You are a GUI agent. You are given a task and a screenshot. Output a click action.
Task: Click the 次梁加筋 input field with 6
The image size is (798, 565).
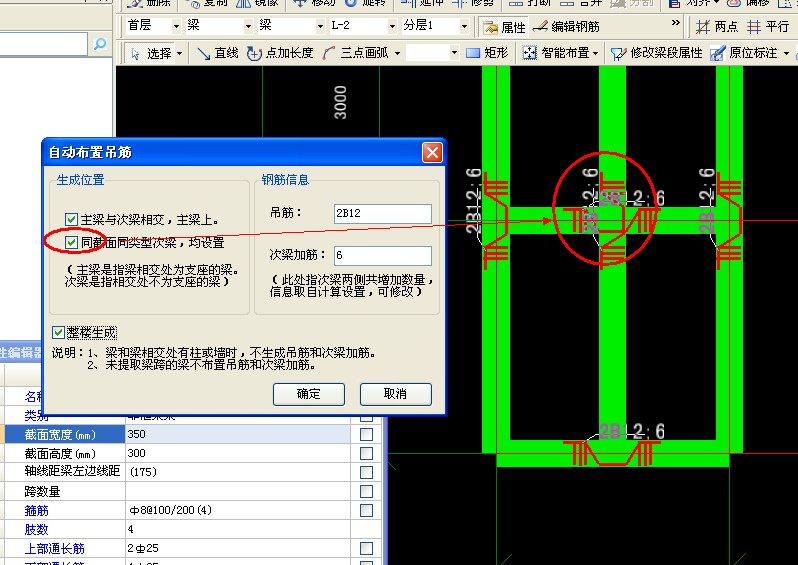pos(383,255)
